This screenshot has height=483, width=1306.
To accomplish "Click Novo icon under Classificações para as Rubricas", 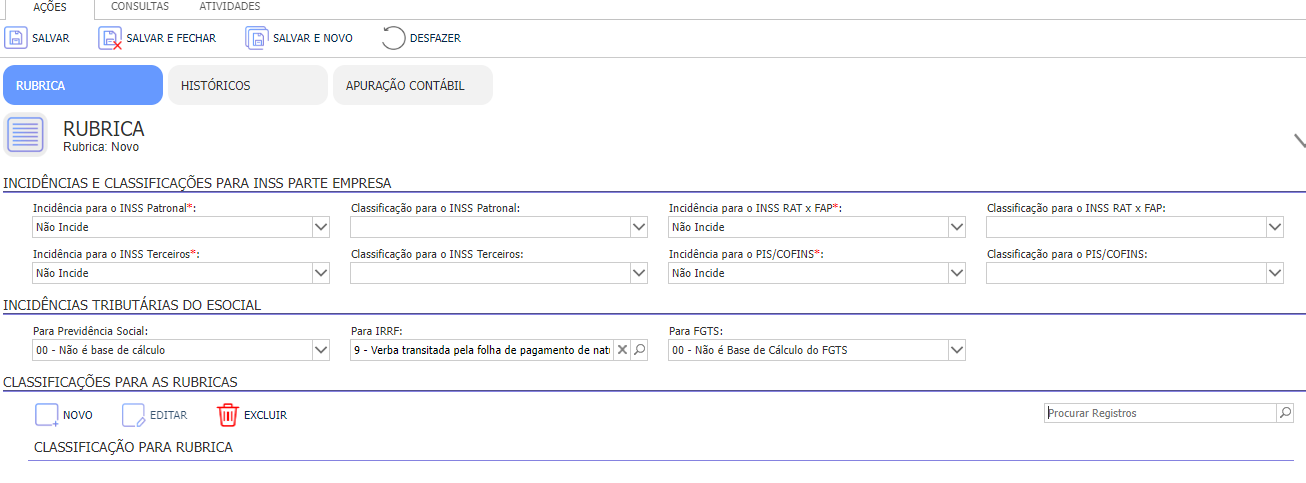I will tap(47, 415).
